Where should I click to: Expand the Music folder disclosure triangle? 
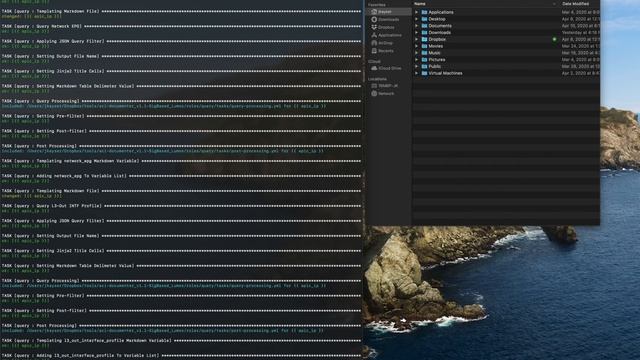(417, 53)
